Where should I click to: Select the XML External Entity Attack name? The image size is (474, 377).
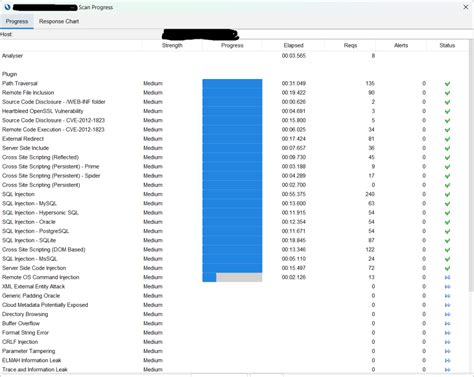(x=33, y=286)
